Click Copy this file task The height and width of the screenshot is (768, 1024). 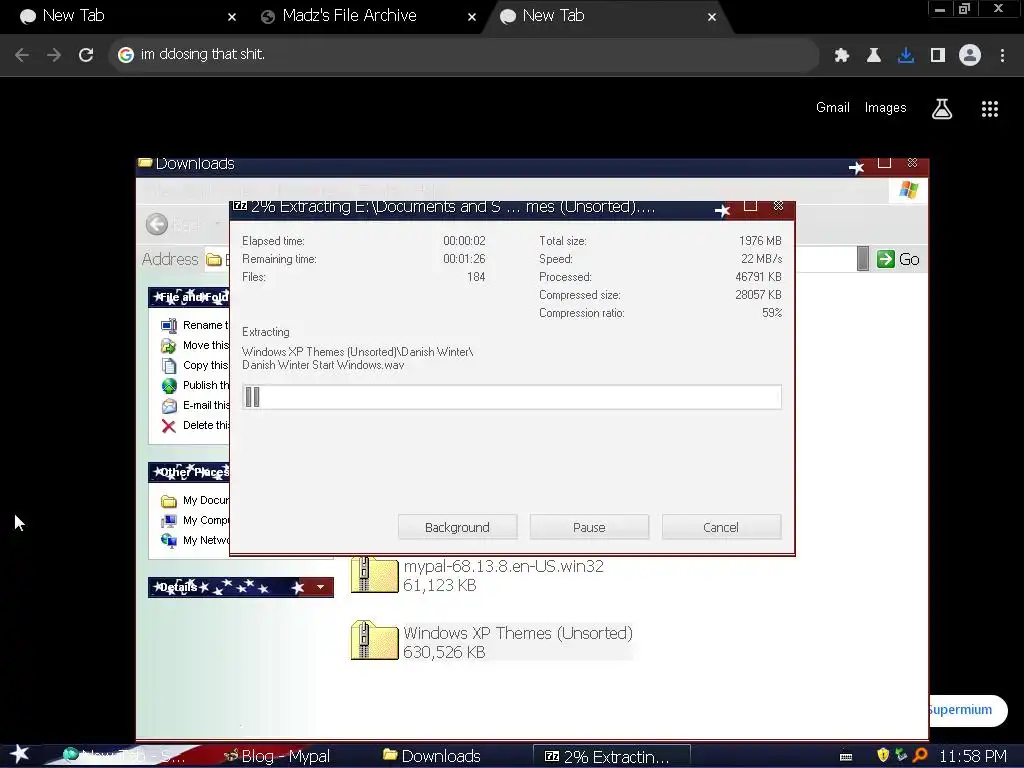(195, 366)
